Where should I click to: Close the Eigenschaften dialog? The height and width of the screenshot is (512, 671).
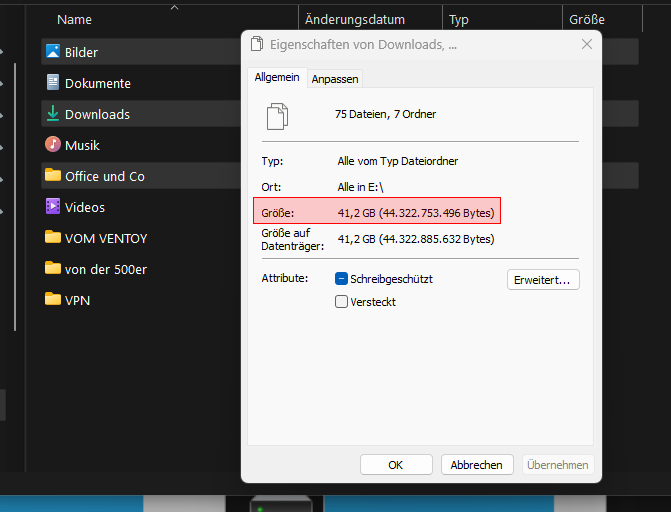coord(587,44)
